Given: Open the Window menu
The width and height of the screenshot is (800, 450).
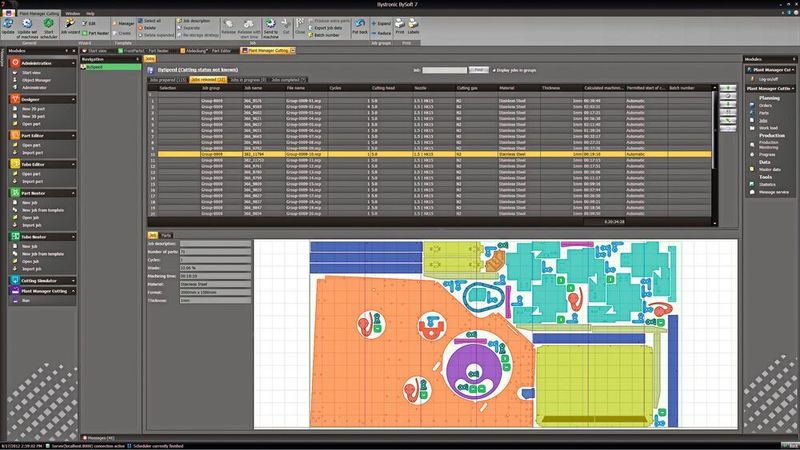Looking at the screenshot, I should tap(72, 13).
